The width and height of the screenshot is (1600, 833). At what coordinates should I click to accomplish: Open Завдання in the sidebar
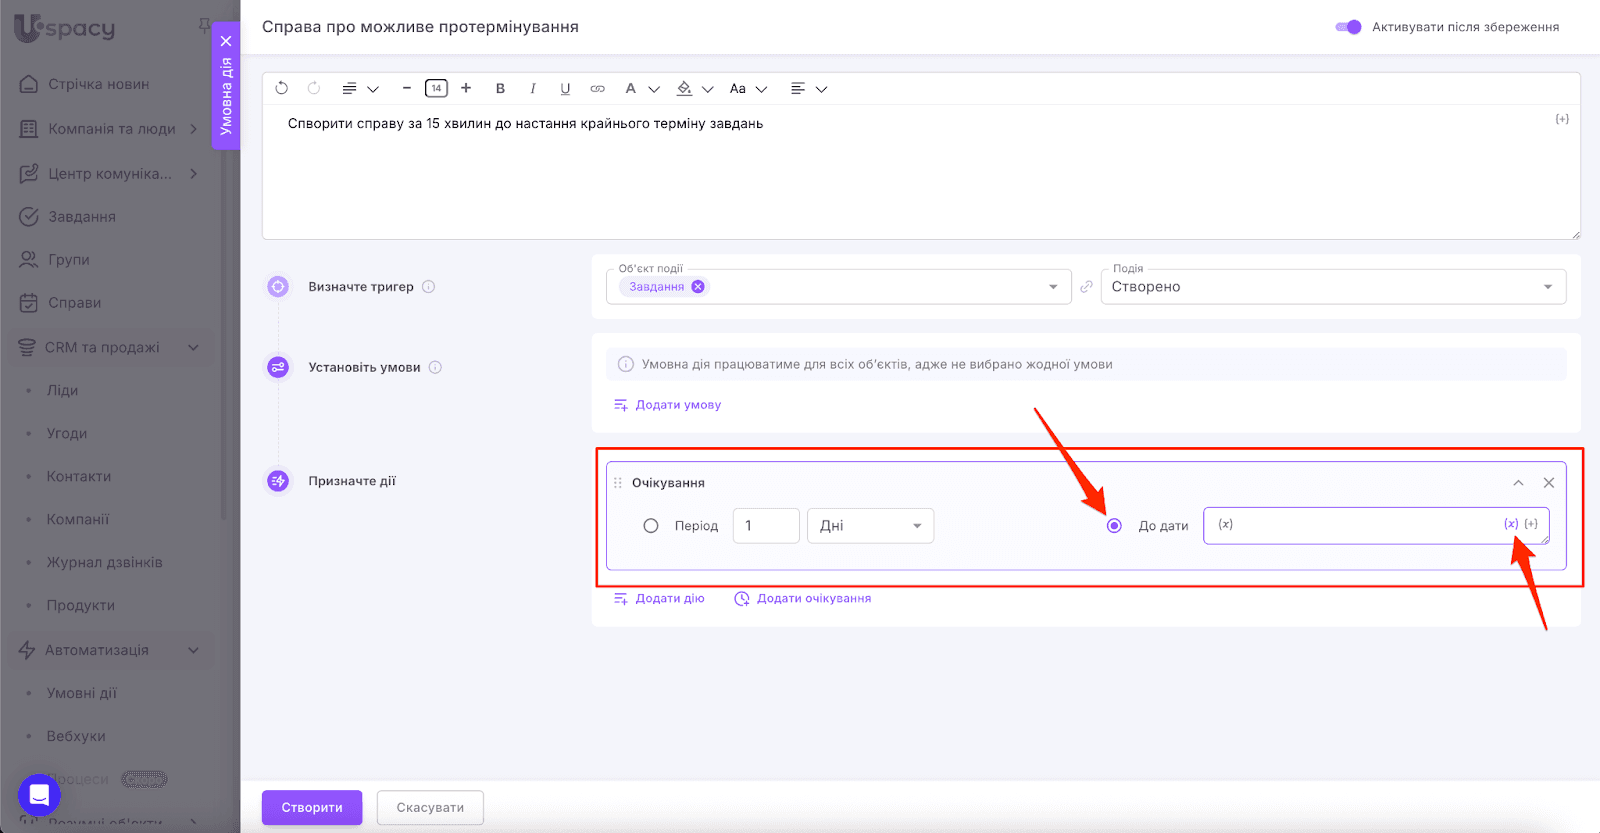point(82,217)
